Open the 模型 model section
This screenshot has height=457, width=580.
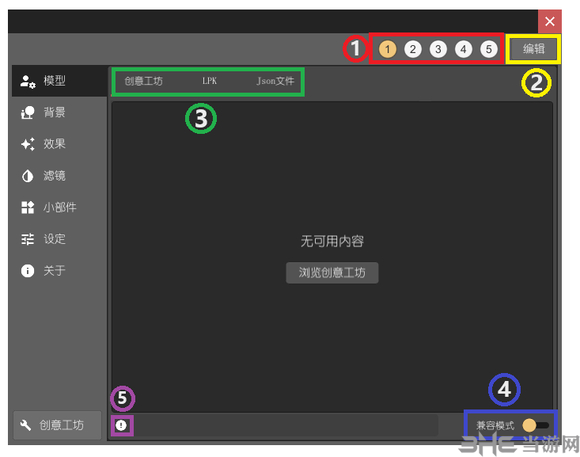(59, 81)
